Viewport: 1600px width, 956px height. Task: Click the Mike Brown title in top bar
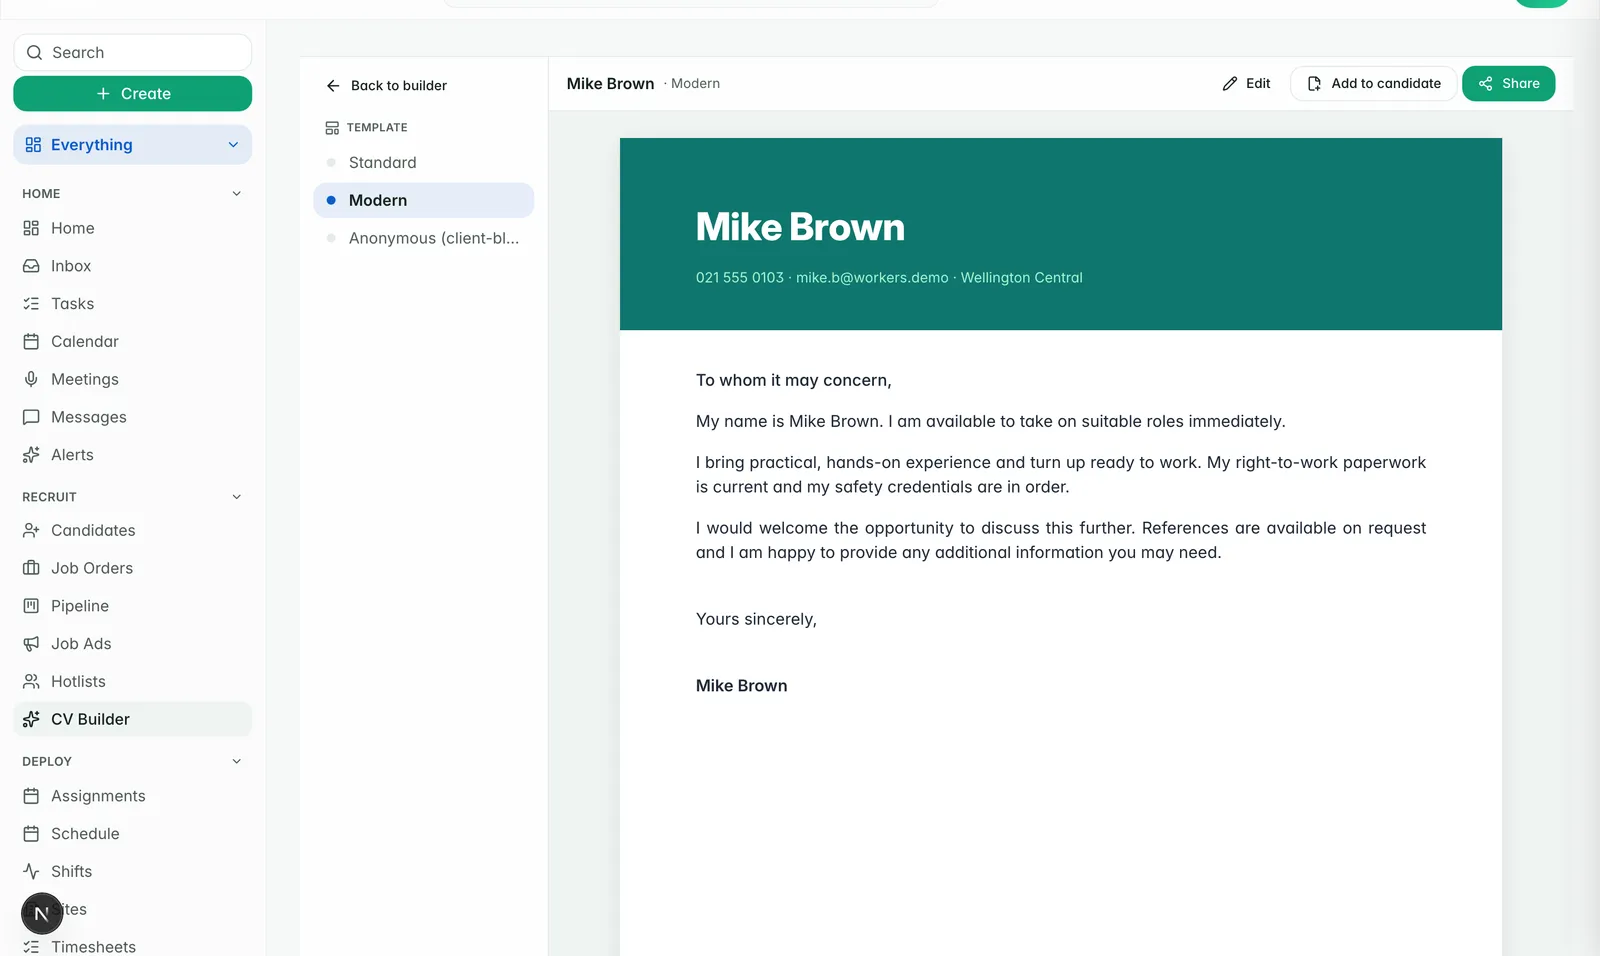[611, 84]
